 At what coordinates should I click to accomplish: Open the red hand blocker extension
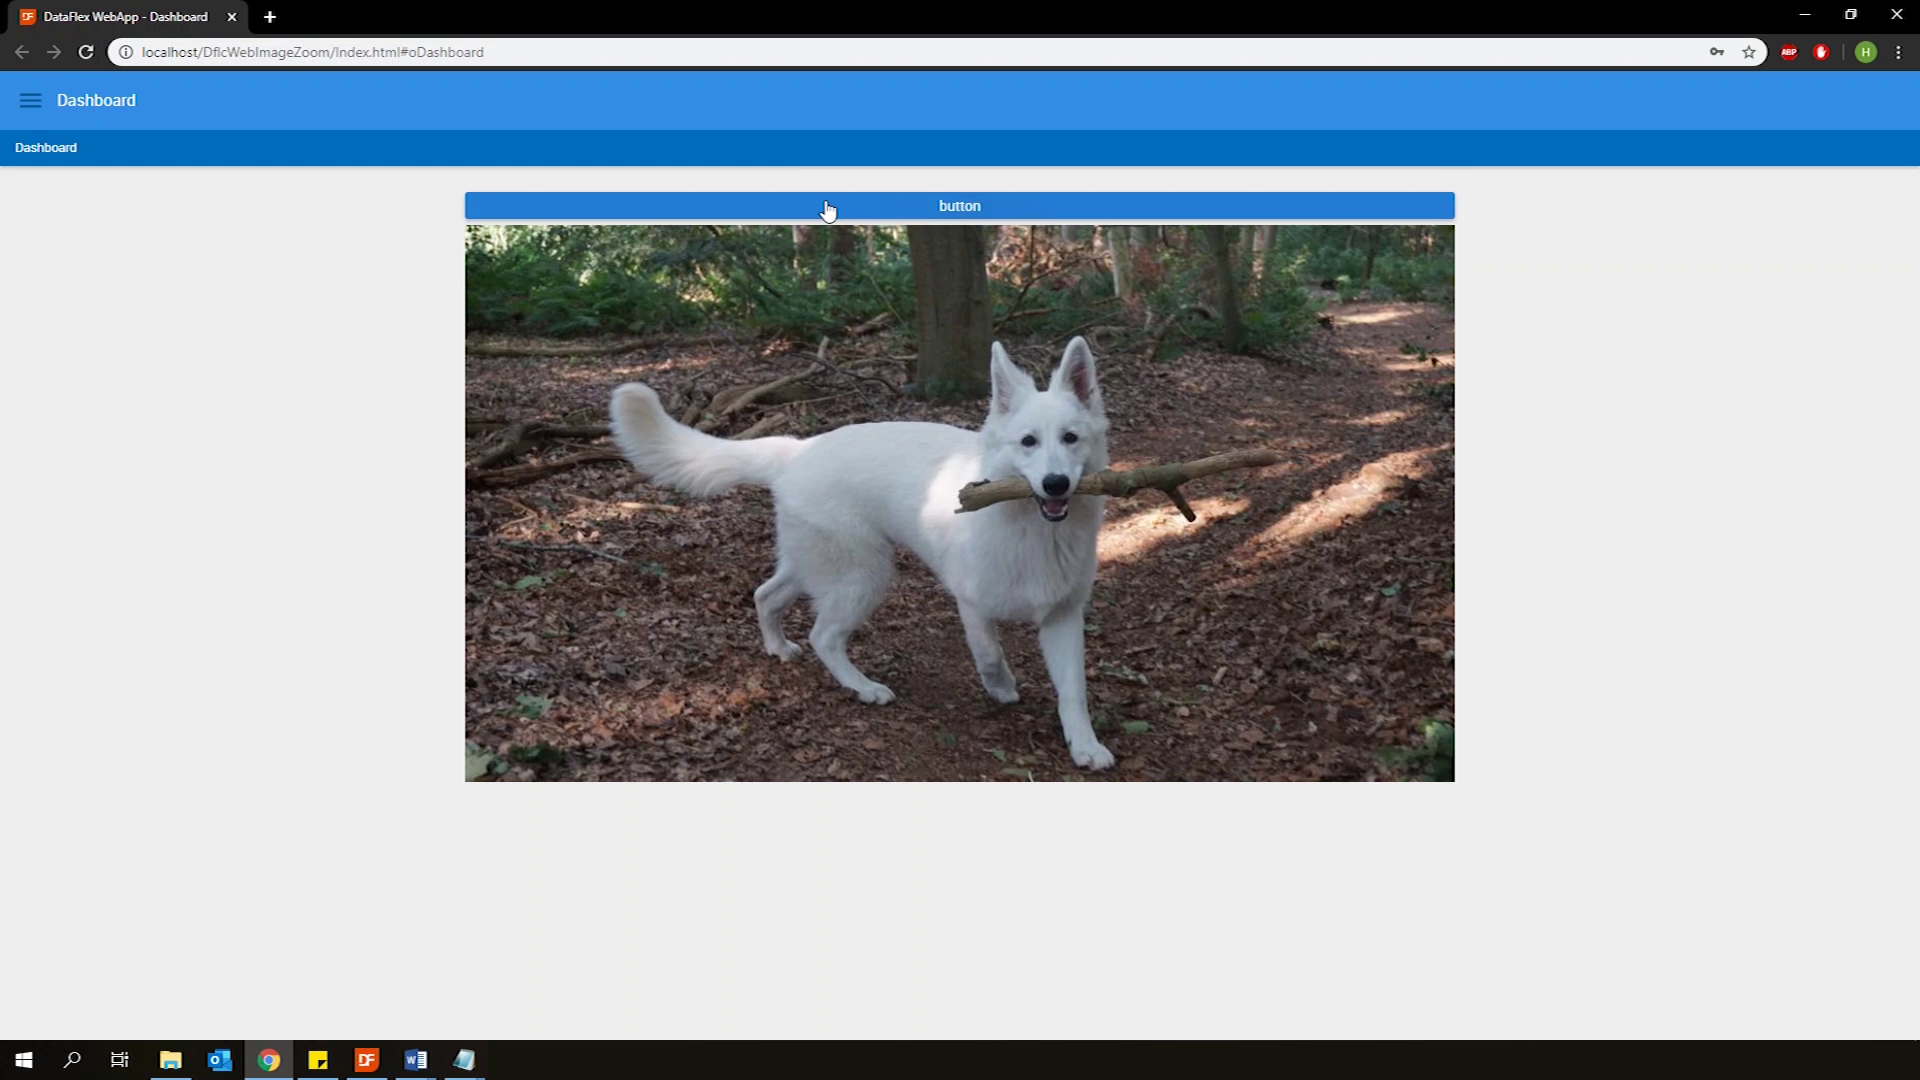point(1821,52)
